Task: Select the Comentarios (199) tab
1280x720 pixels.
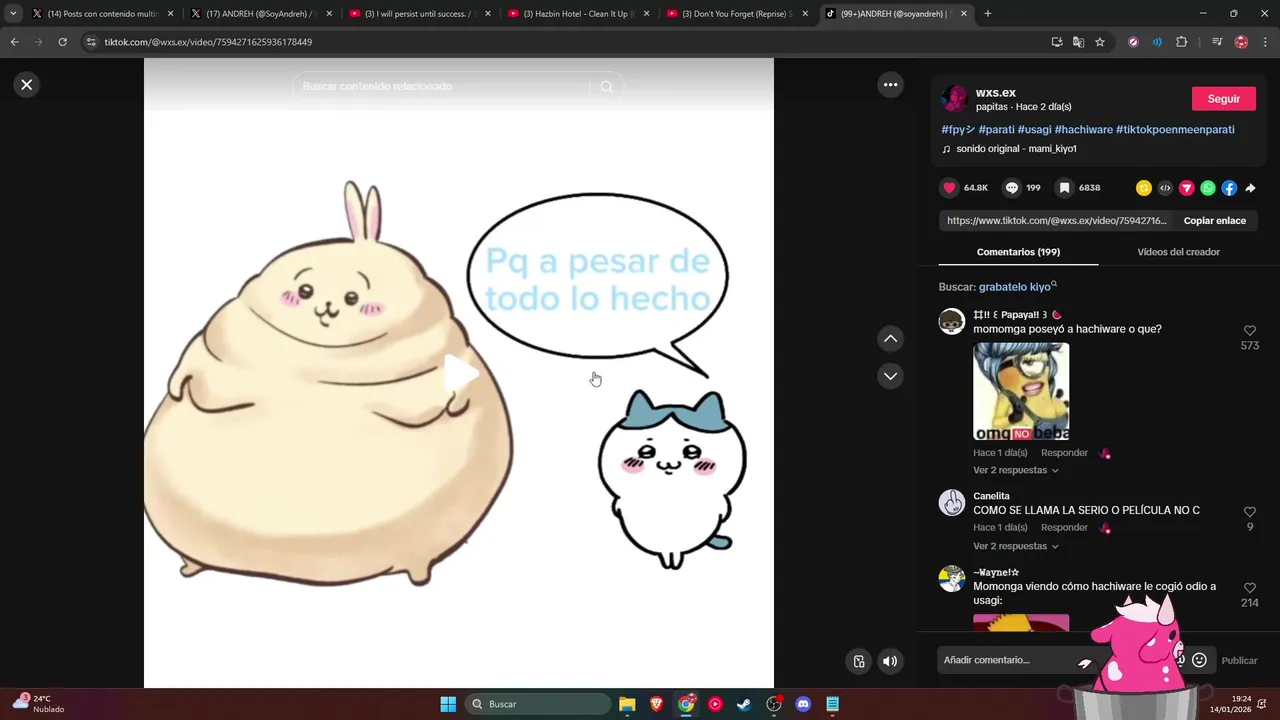Action: click(1018, 252)
